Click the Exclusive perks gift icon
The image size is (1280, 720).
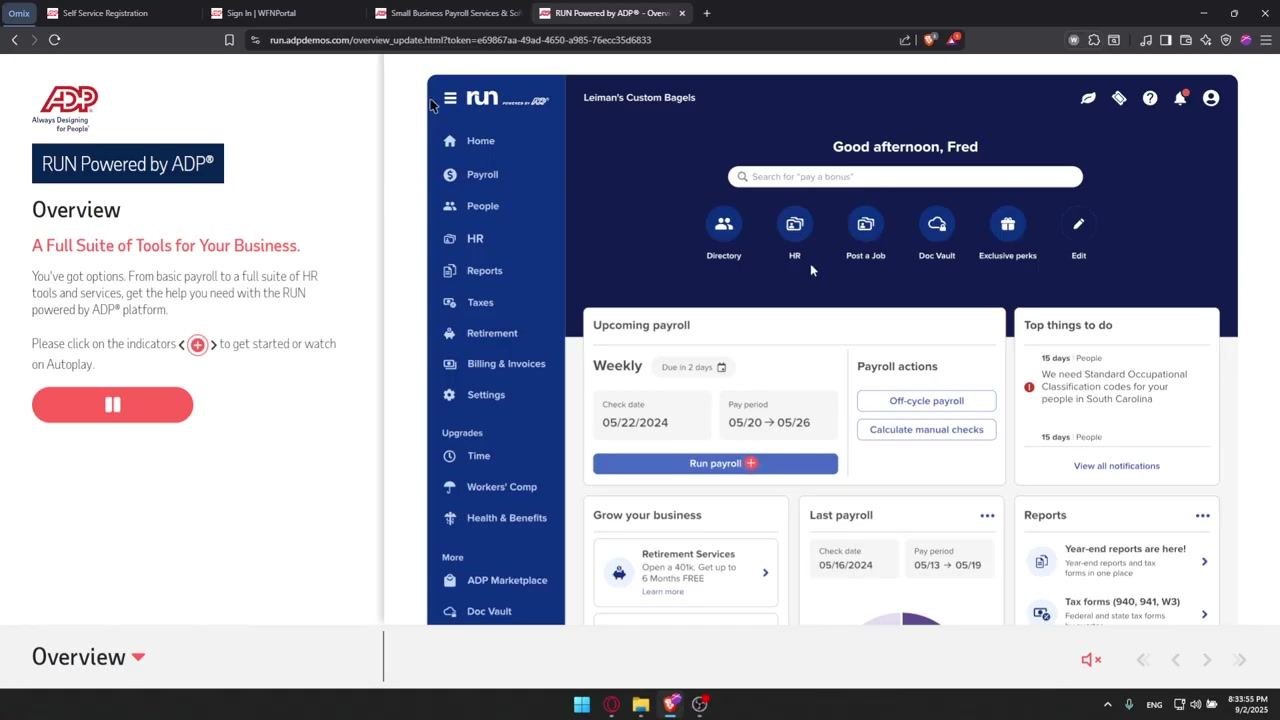1008,224
